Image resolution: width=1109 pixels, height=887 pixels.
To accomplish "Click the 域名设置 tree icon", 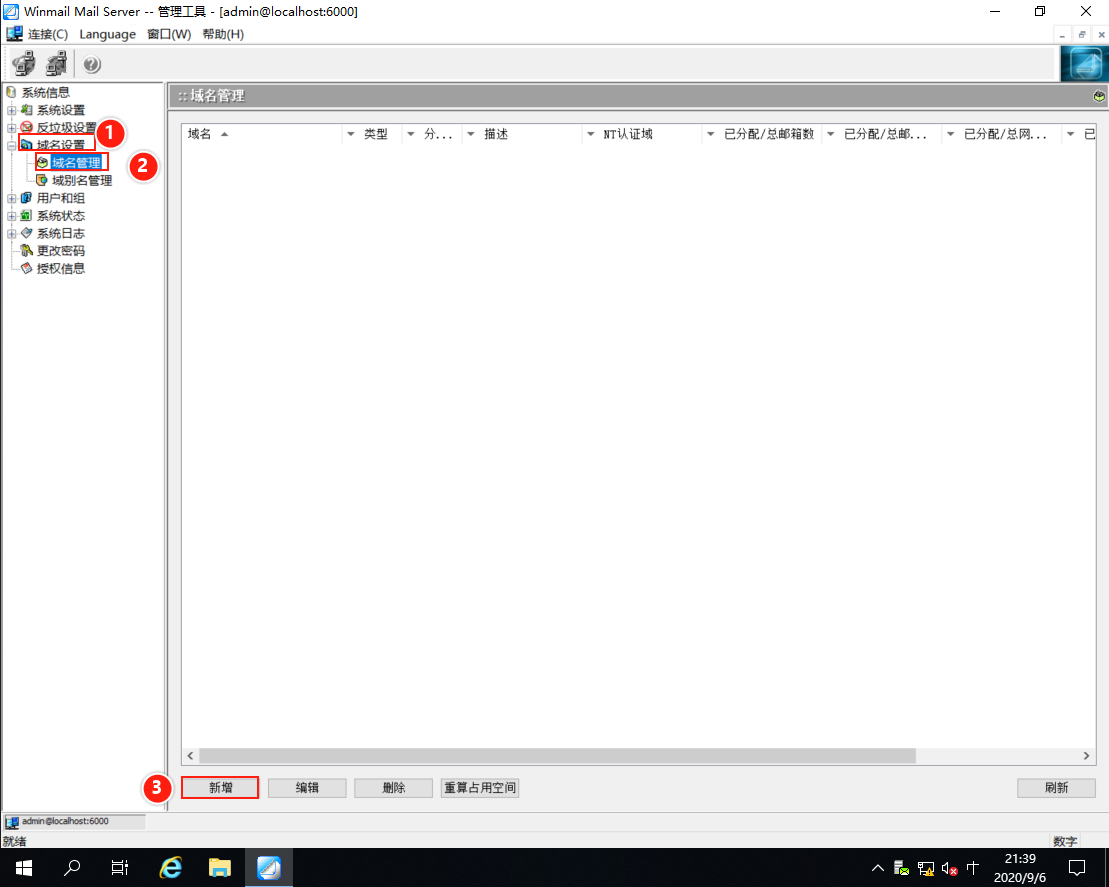I will click(x=27, y=145).
